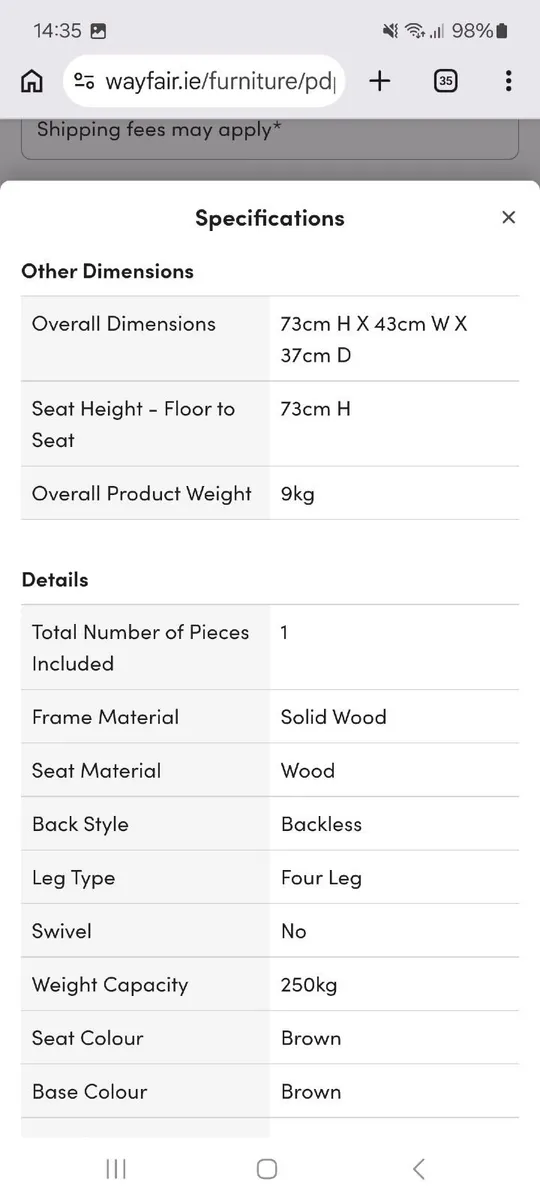Select the Weight Capacity 250kg row
The image size is (540, 1200).
(x=270, y=985)
